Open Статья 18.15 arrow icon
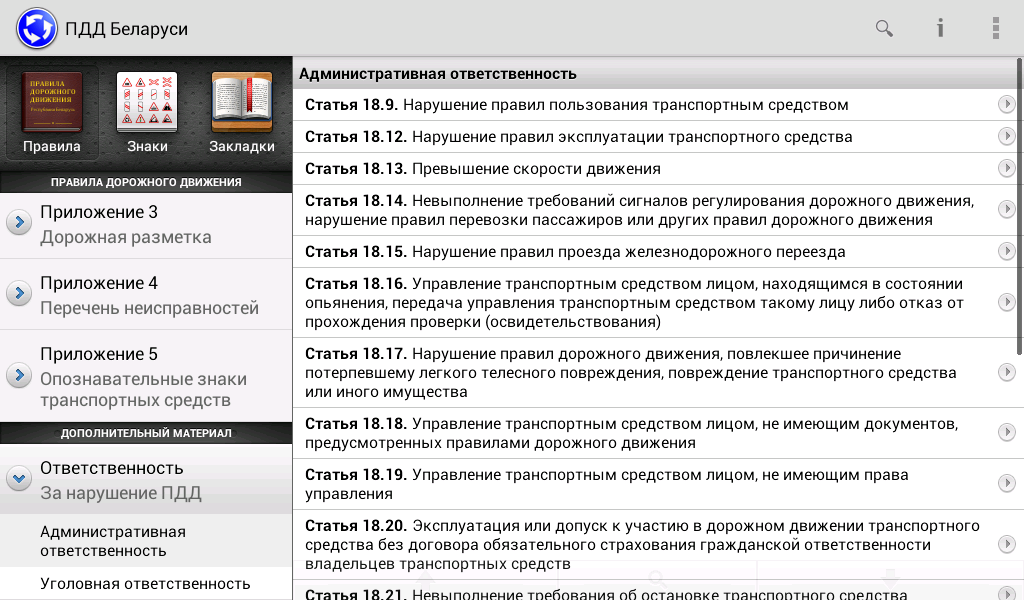 click(1006, 251)
